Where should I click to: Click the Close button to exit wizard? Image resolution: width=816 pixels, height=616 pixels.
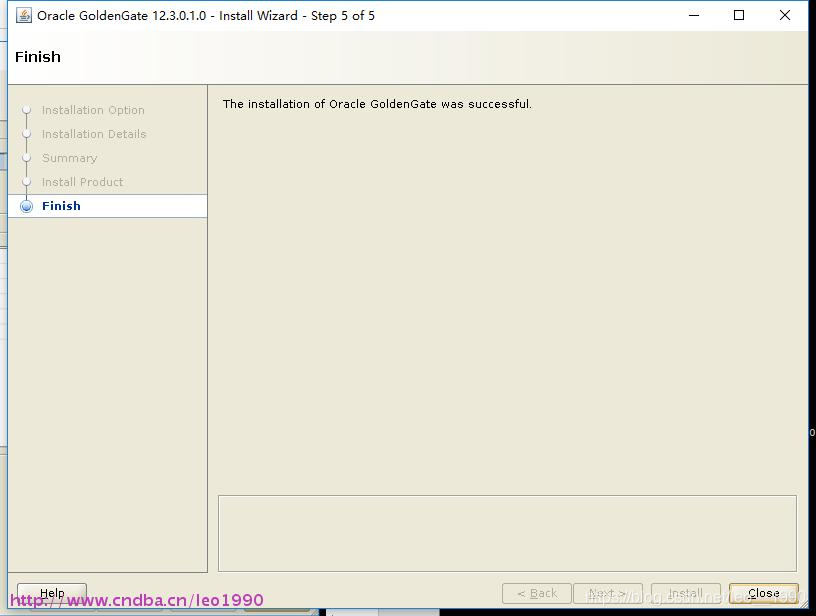click(763, 593)
